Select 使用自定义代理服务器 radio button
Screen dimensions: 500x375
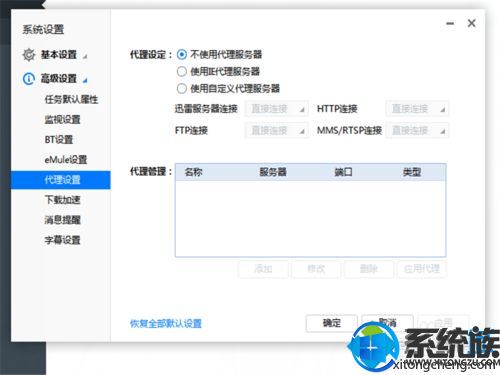click(182, 89)
